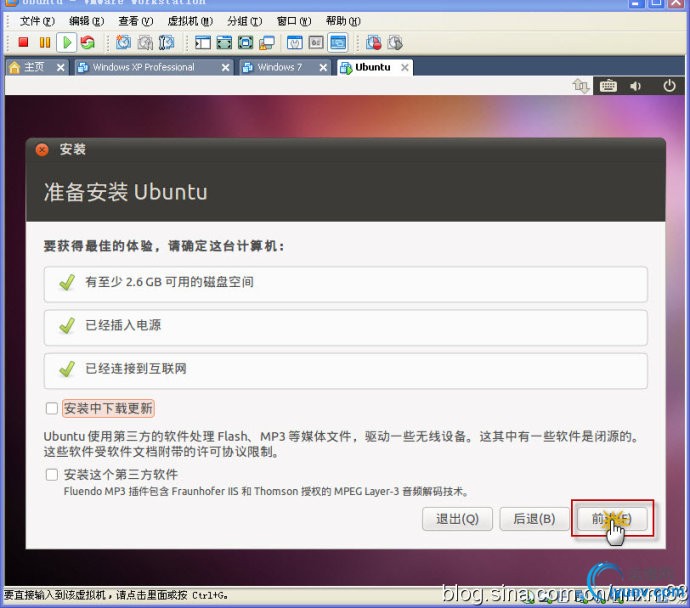
Task: Take a snapshot using the clock-plus icon
Action: (x=123, y=42)
